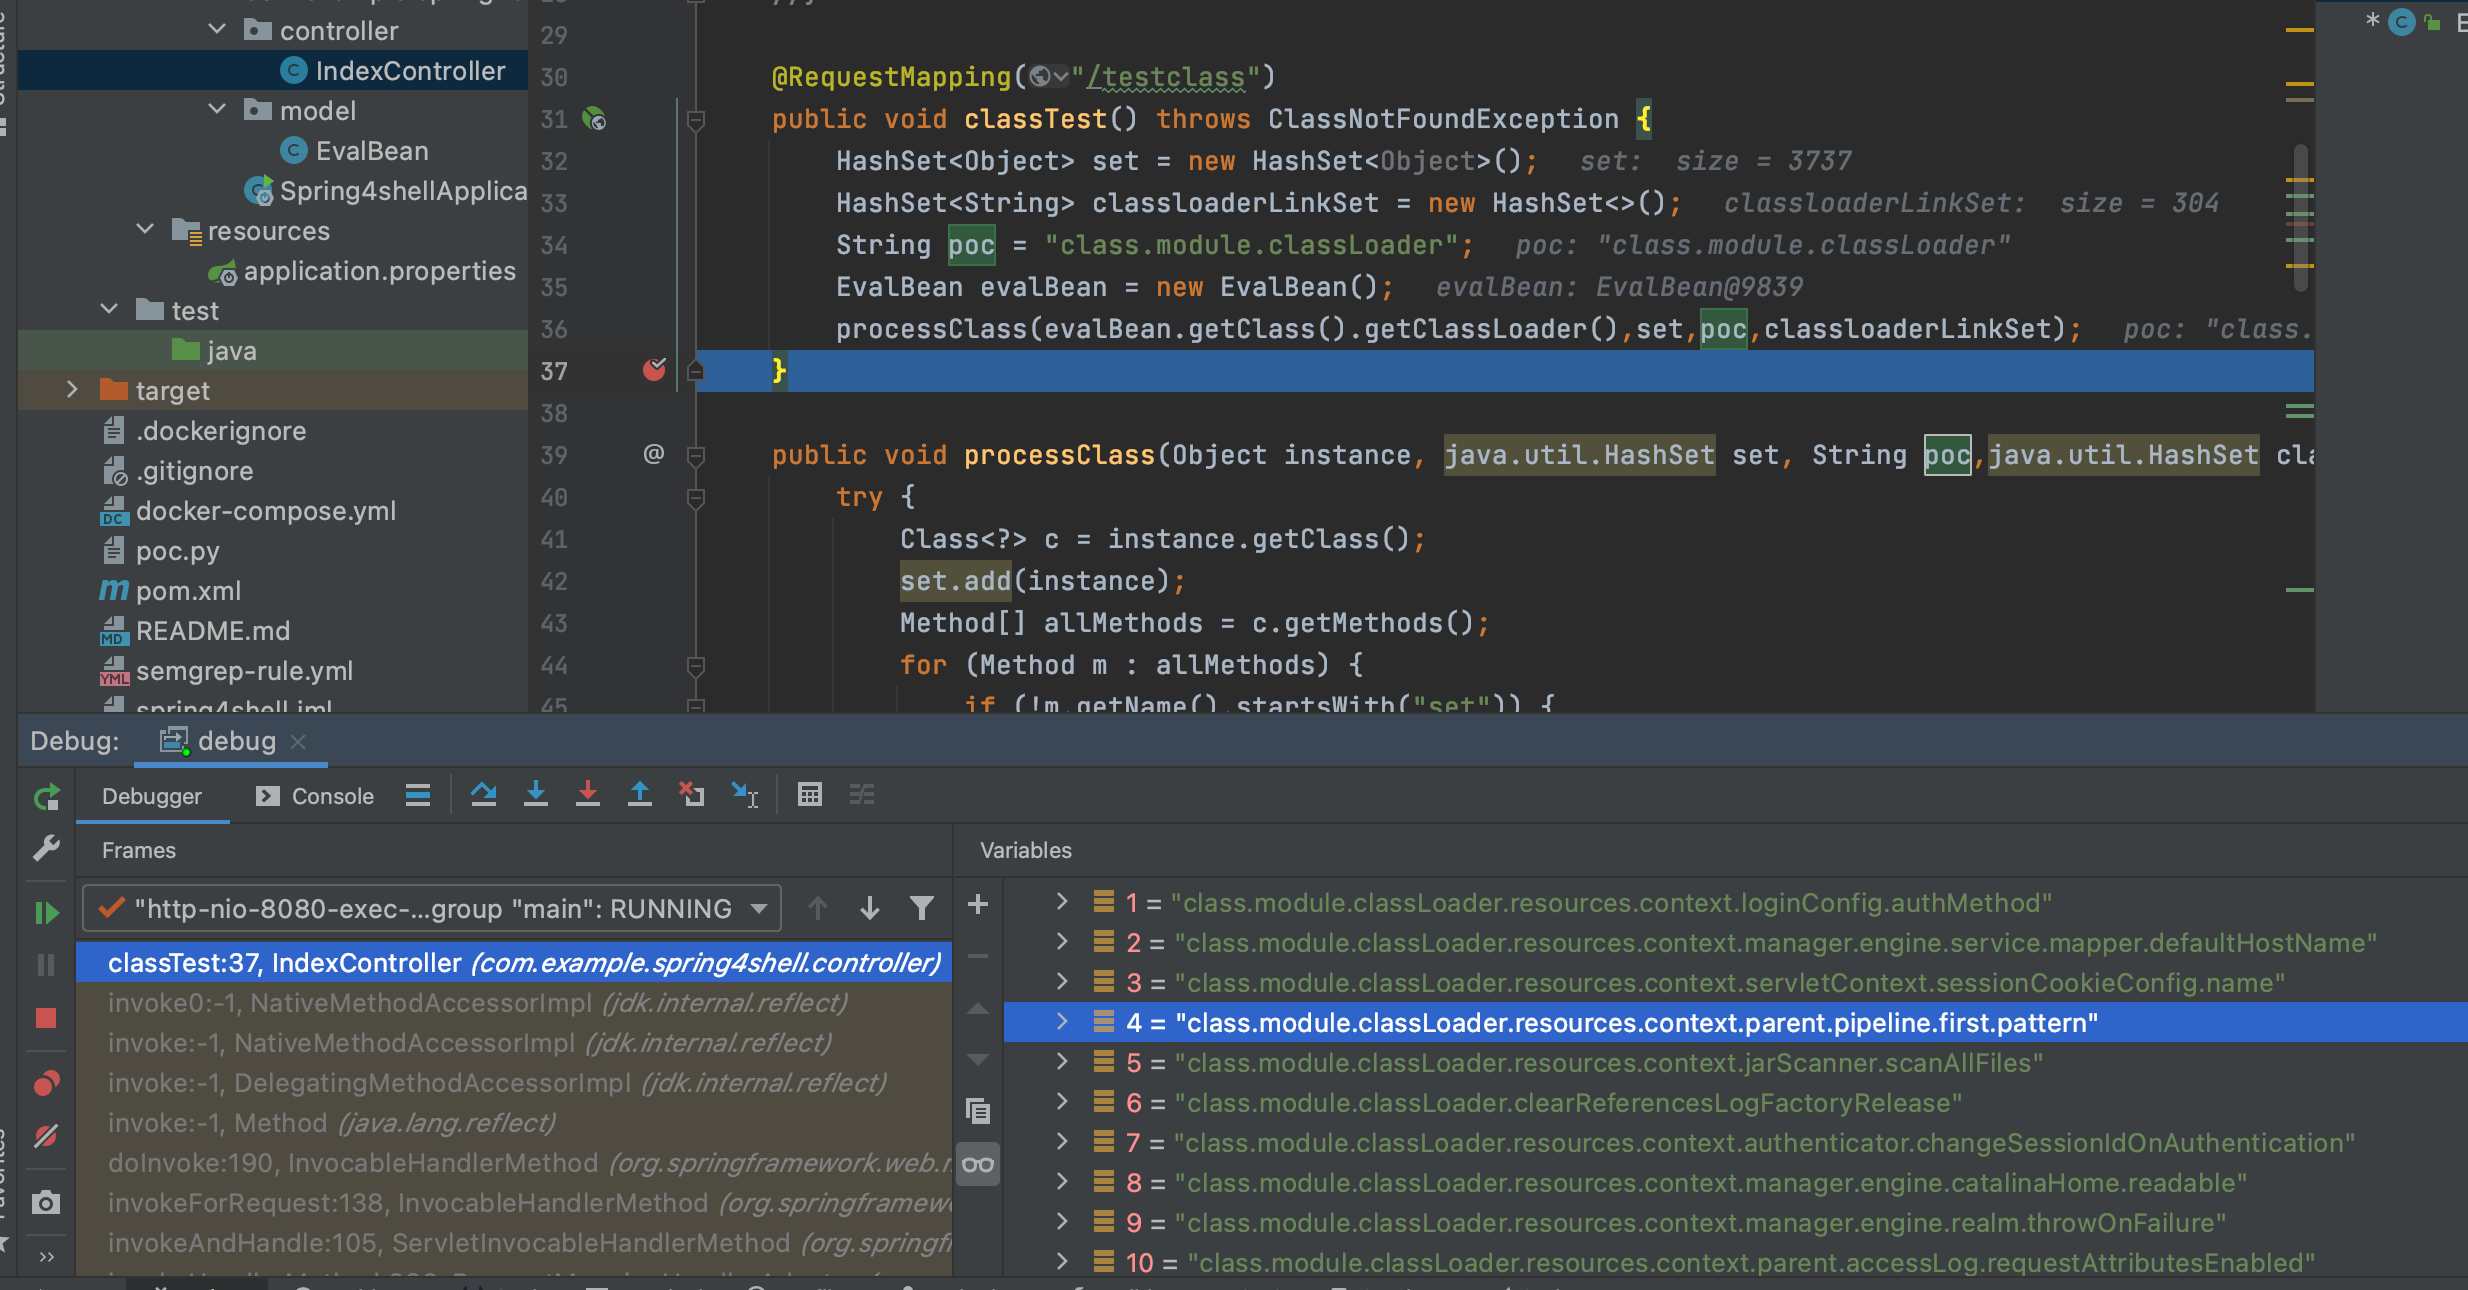The height and width of the screenshot is (1290, 2468).
Task: Resume program execution
Action: coord(47,912)
